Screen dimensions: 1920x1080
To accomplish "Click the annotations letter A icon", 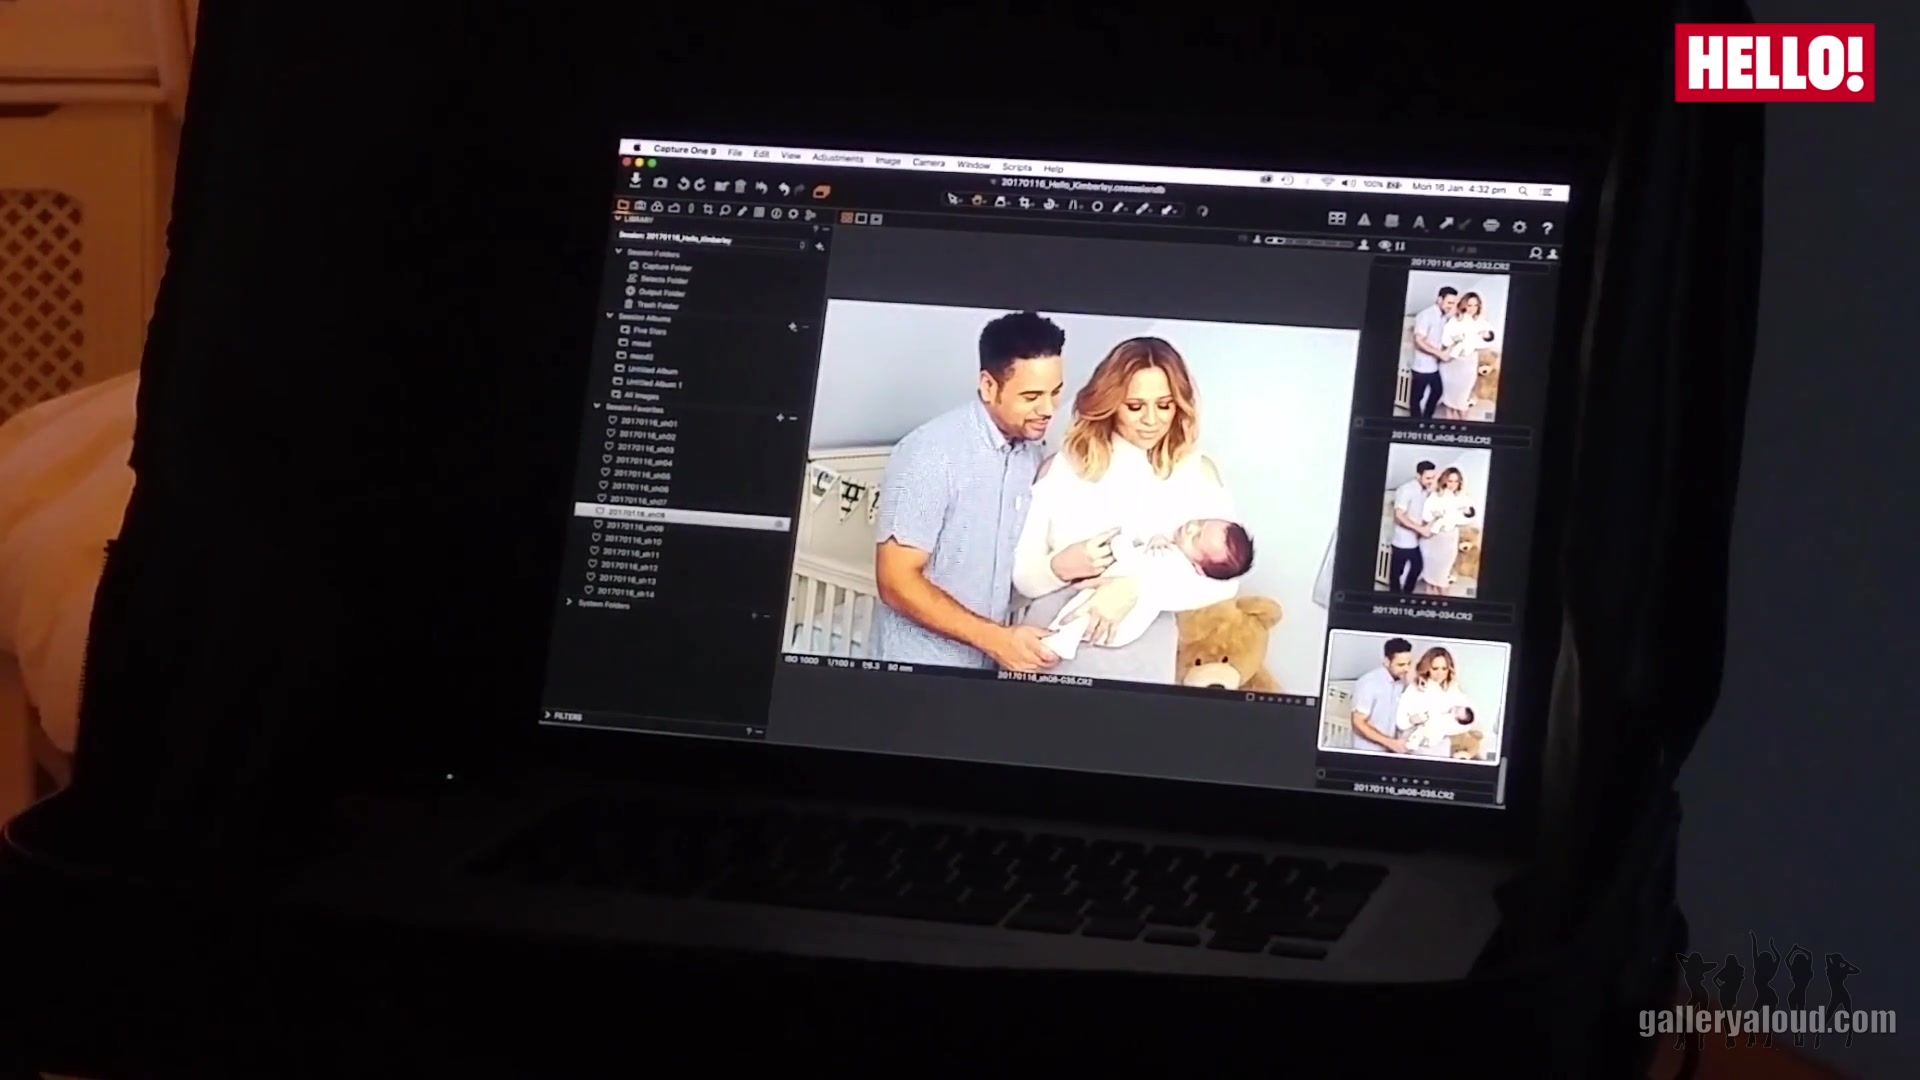I will (1418, 222).
